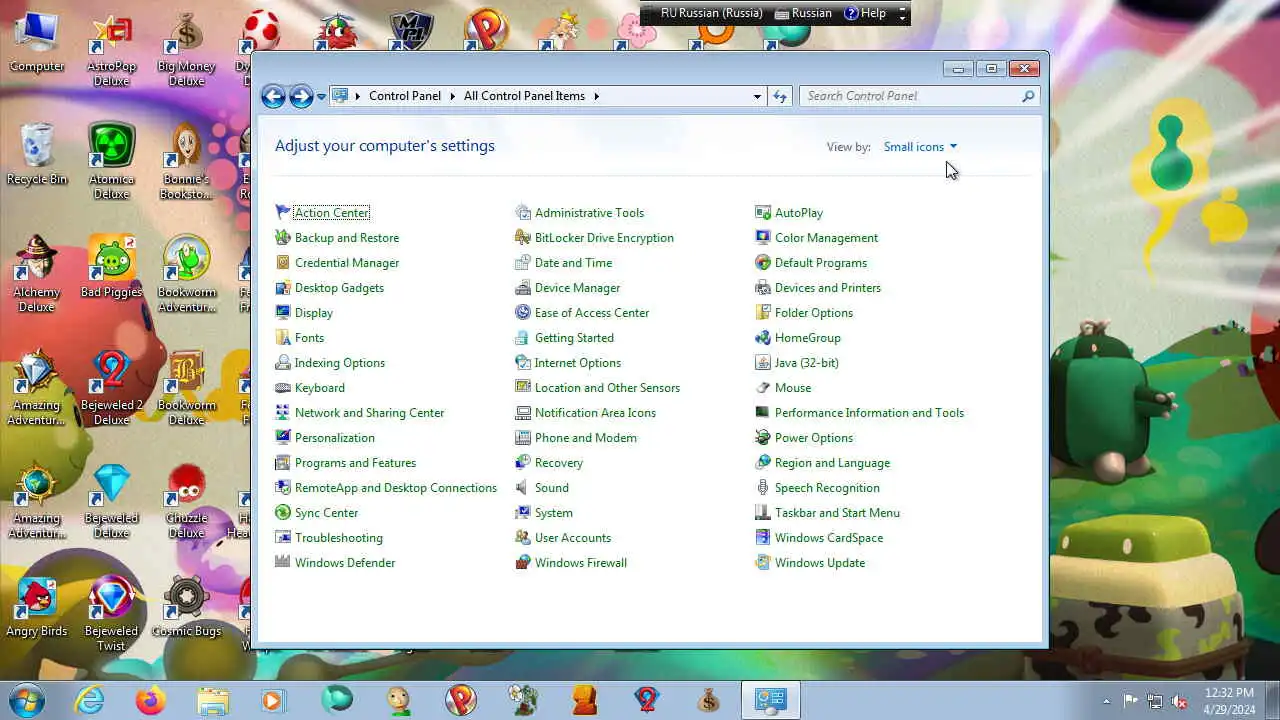Click the Search Control Panel field

(919, 96)
